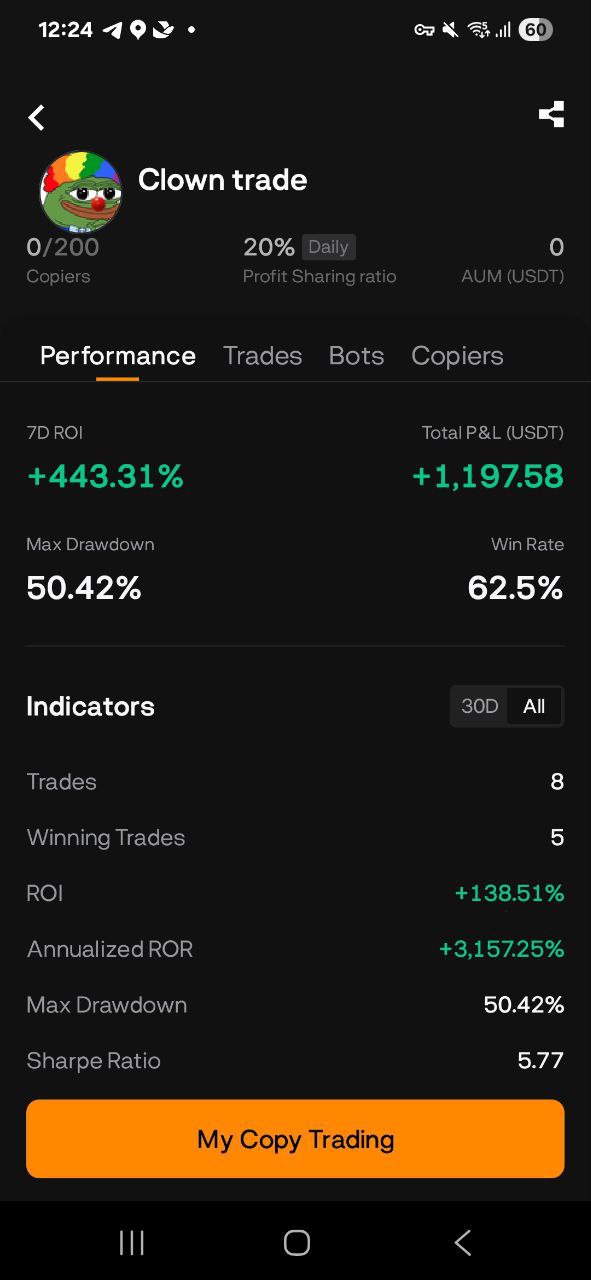Tap the Sharpe Ratio indicator row

coord(295,1060)
